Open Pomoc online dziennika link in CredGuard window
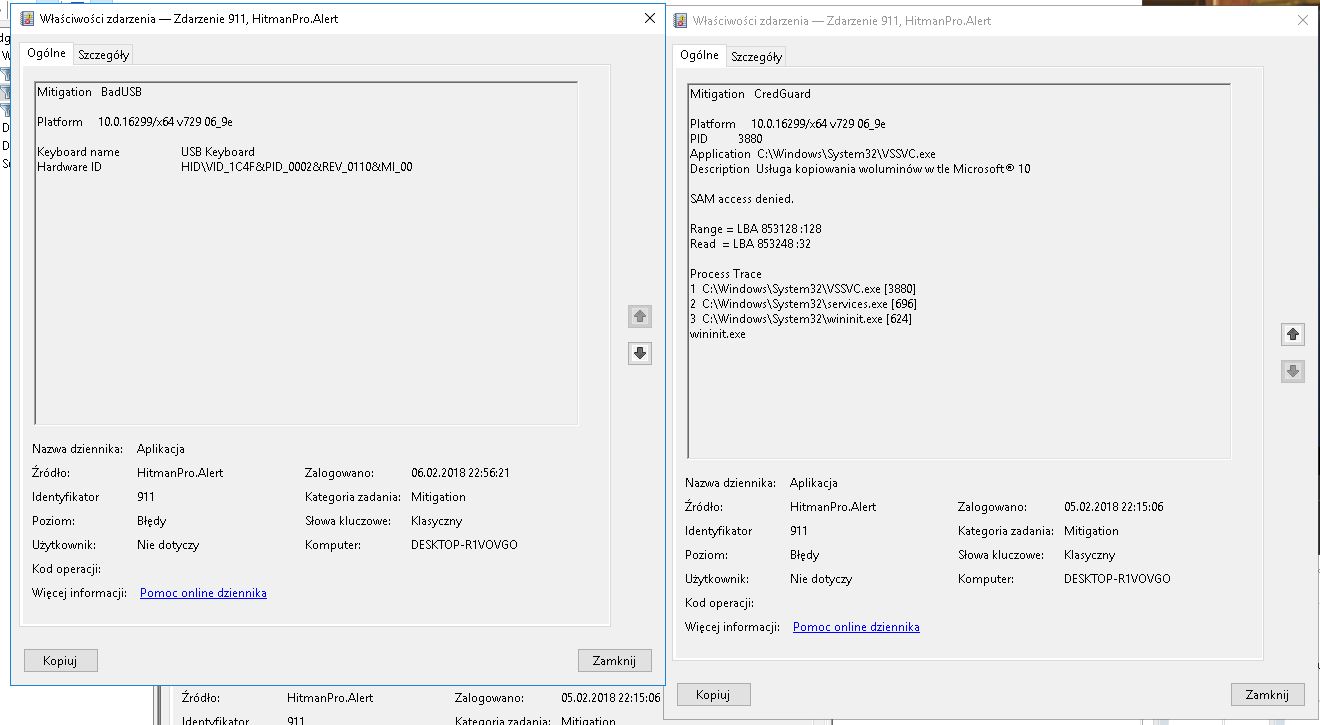Image resolution: width=1320 pixels, height=725 pixels. [856, 627]
